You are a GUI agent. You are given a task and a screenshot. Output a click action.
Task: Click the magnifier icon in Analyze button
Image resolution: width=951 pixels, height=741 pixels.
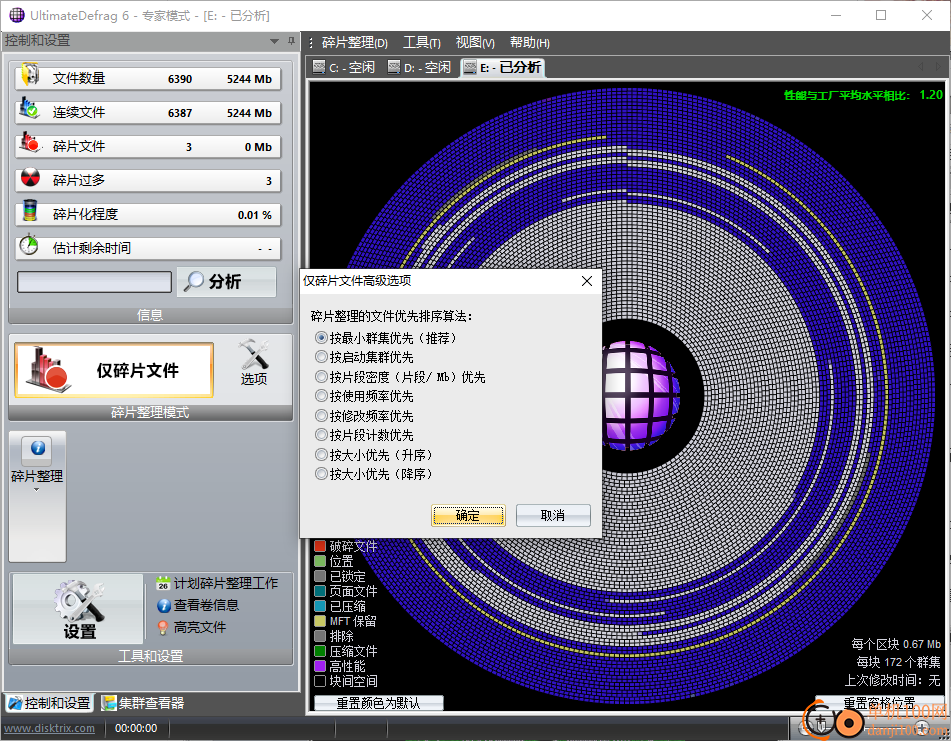[193, 281]
